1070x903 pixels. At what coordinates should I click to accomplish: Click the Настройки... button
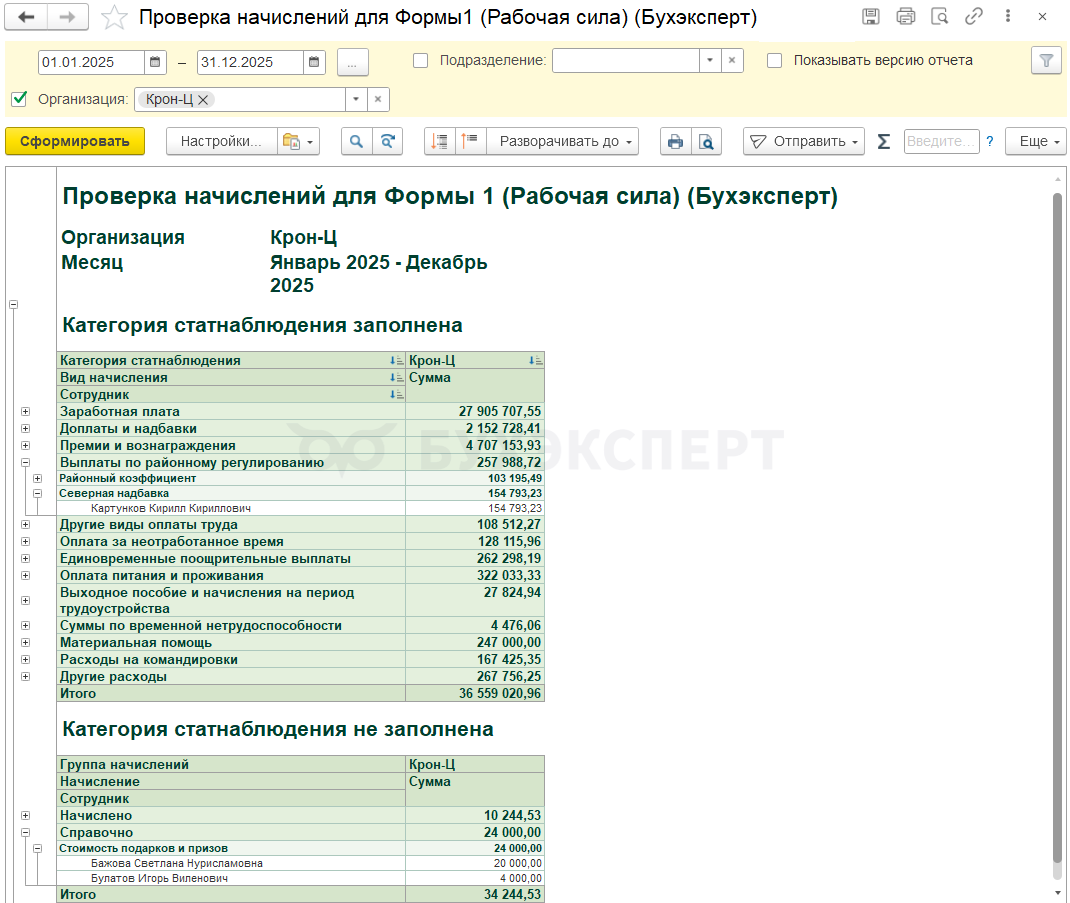(220, 142)
